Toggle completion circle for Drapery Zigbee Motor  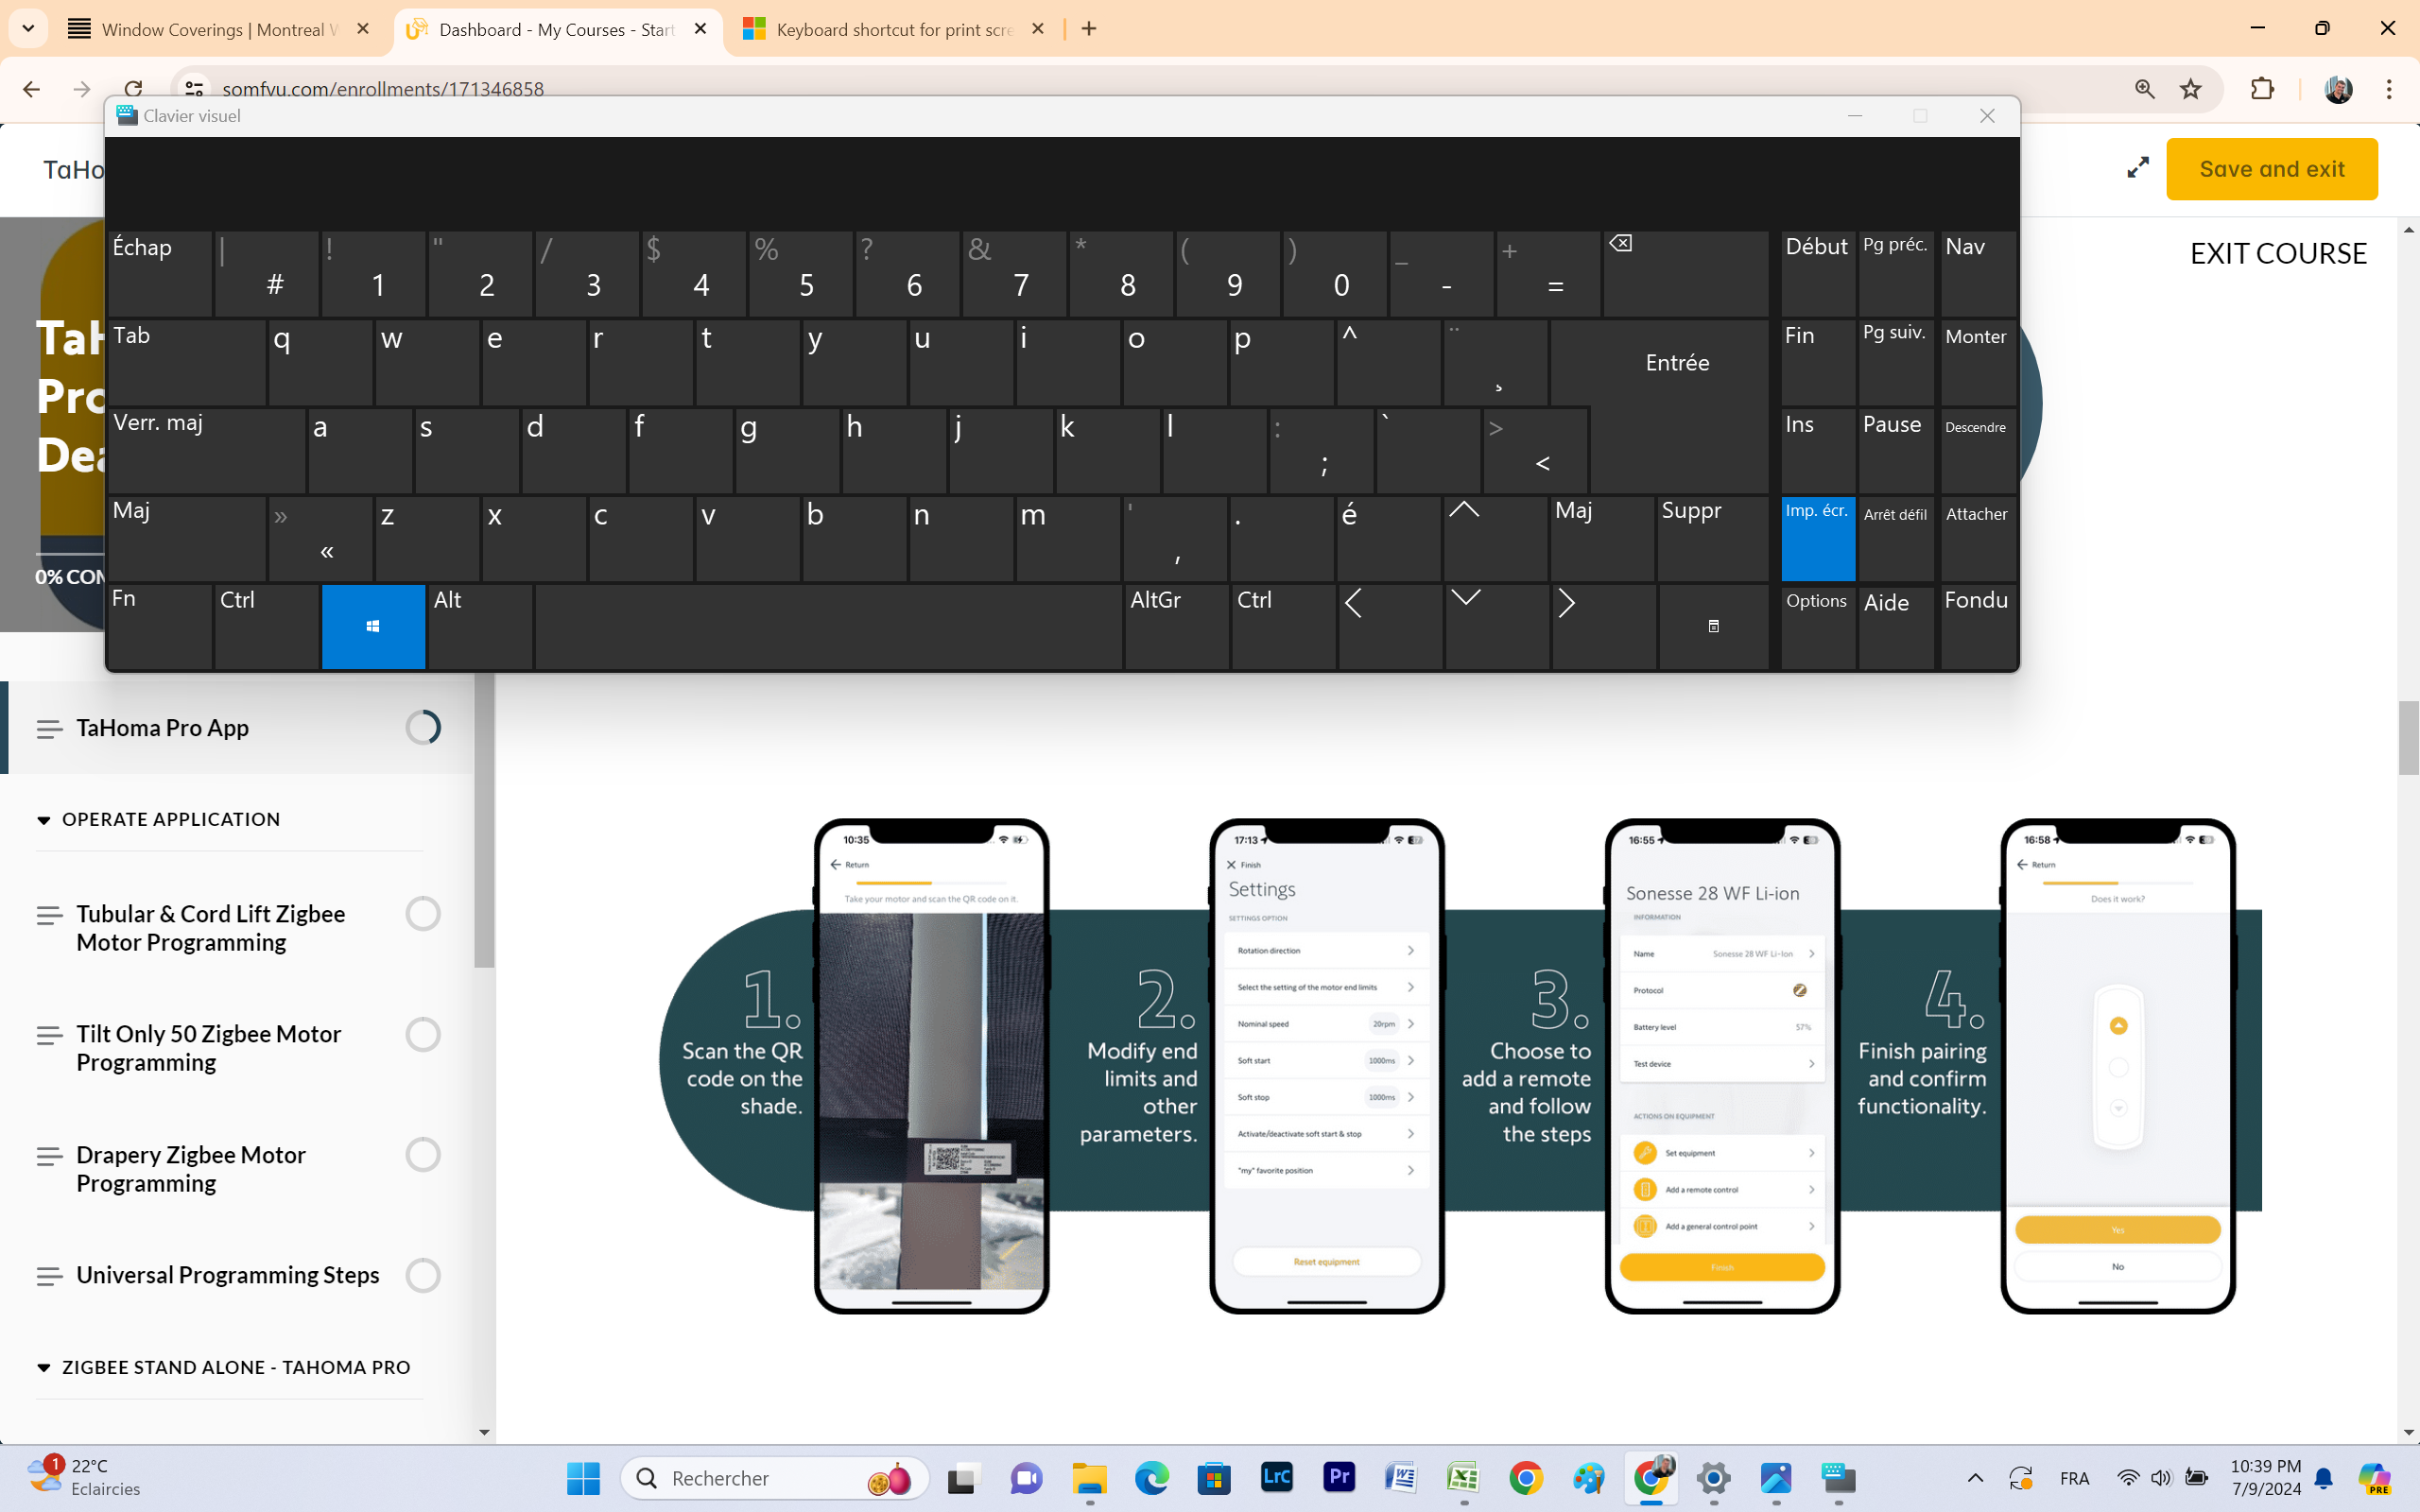coord(423,1155)
